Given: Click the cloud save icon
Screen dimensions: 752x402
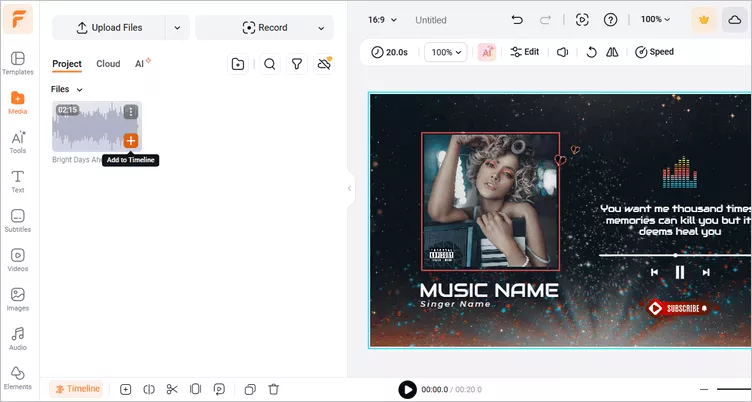Looking at the screenshot, I should [x=735, y=20].
